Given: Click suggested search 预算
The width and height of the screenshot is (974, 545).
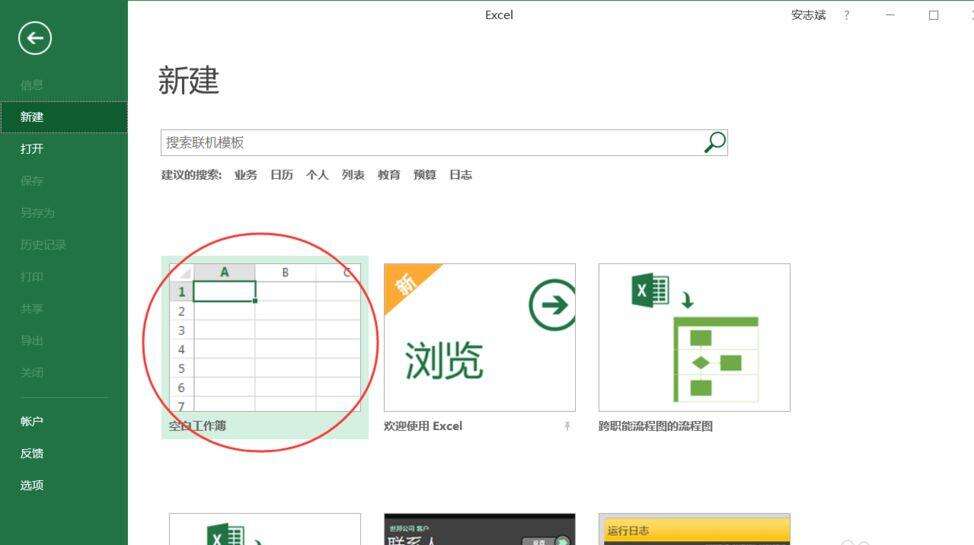Looking at the screenshot, I should (x=425, y=175).
